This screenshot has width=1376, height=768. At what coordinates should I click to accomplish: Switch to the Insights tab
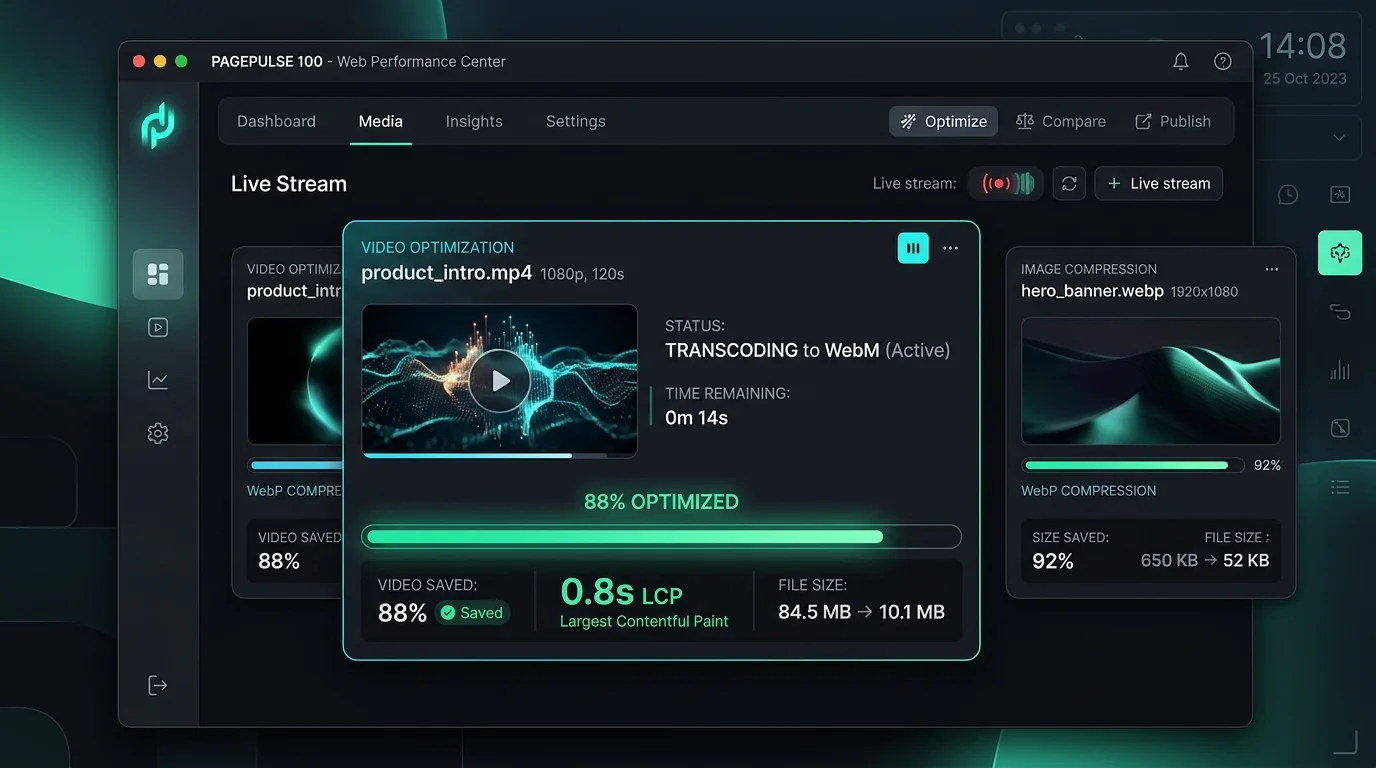point(474,121)
